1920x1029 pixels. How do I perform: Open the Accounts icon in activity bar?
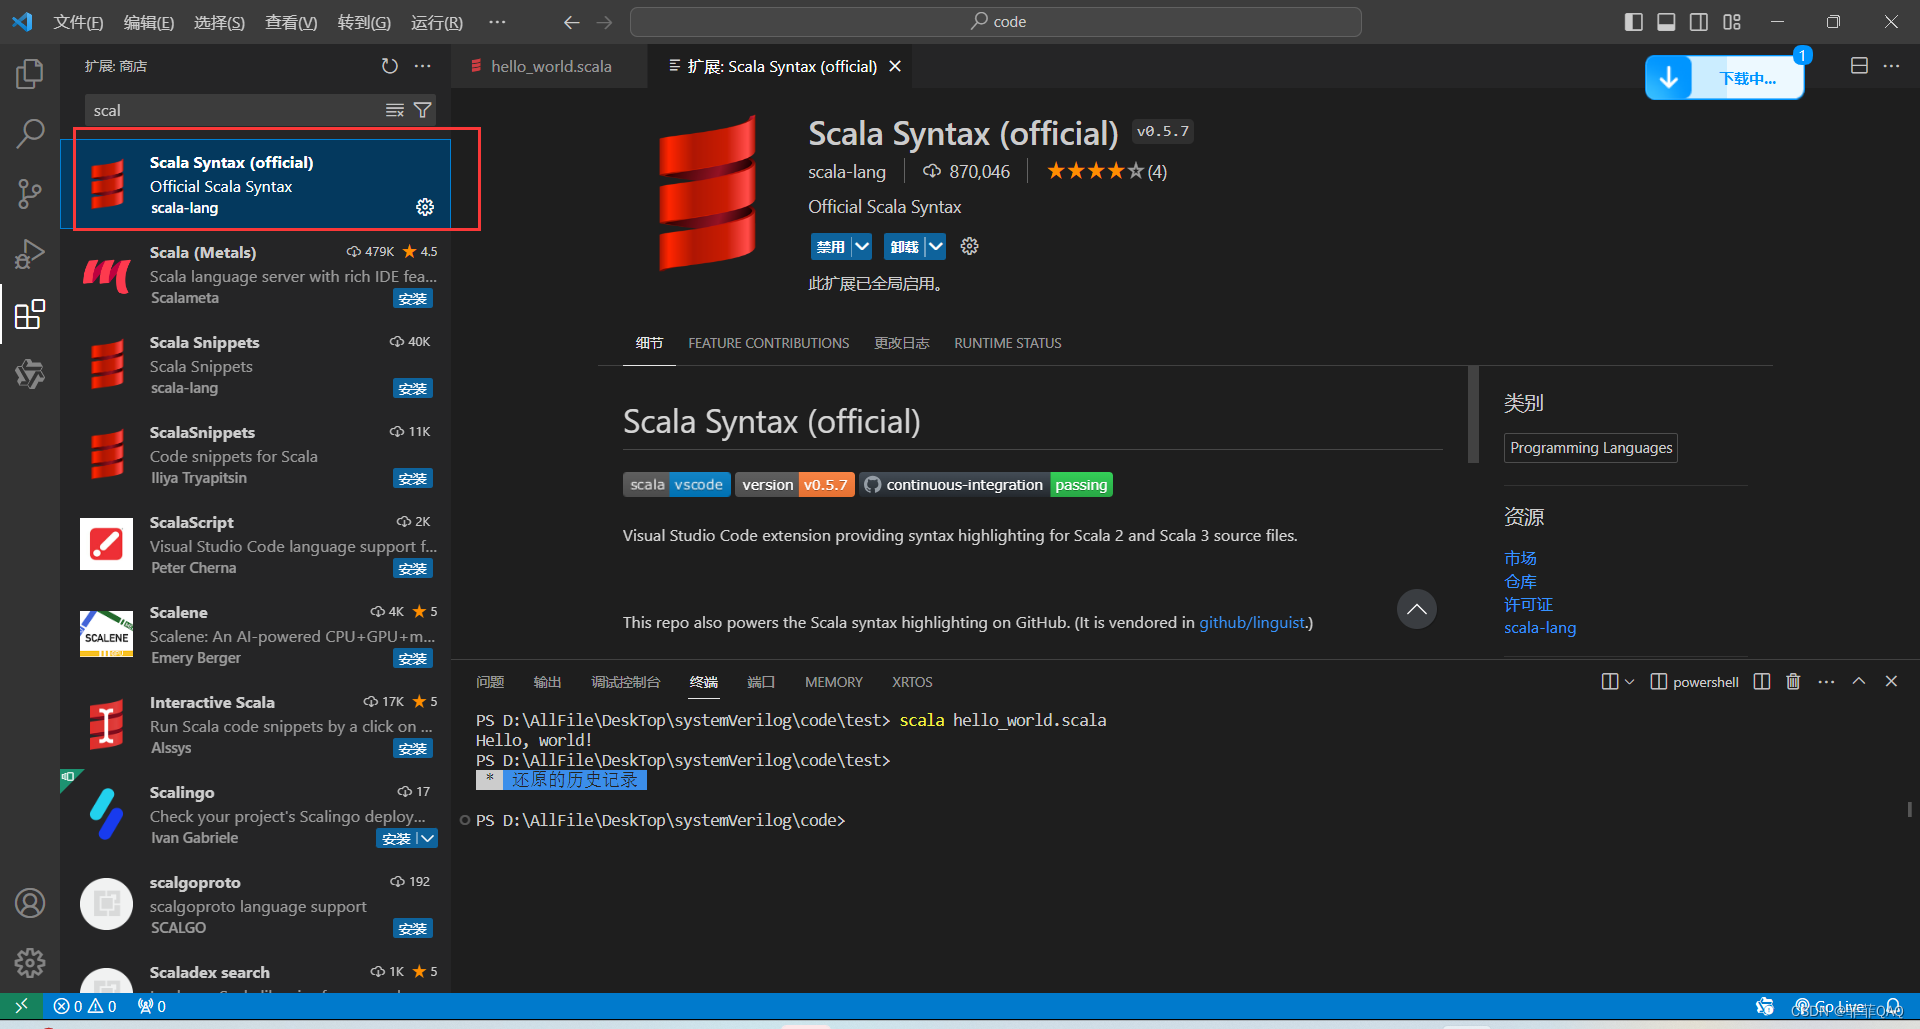(30, 903)
